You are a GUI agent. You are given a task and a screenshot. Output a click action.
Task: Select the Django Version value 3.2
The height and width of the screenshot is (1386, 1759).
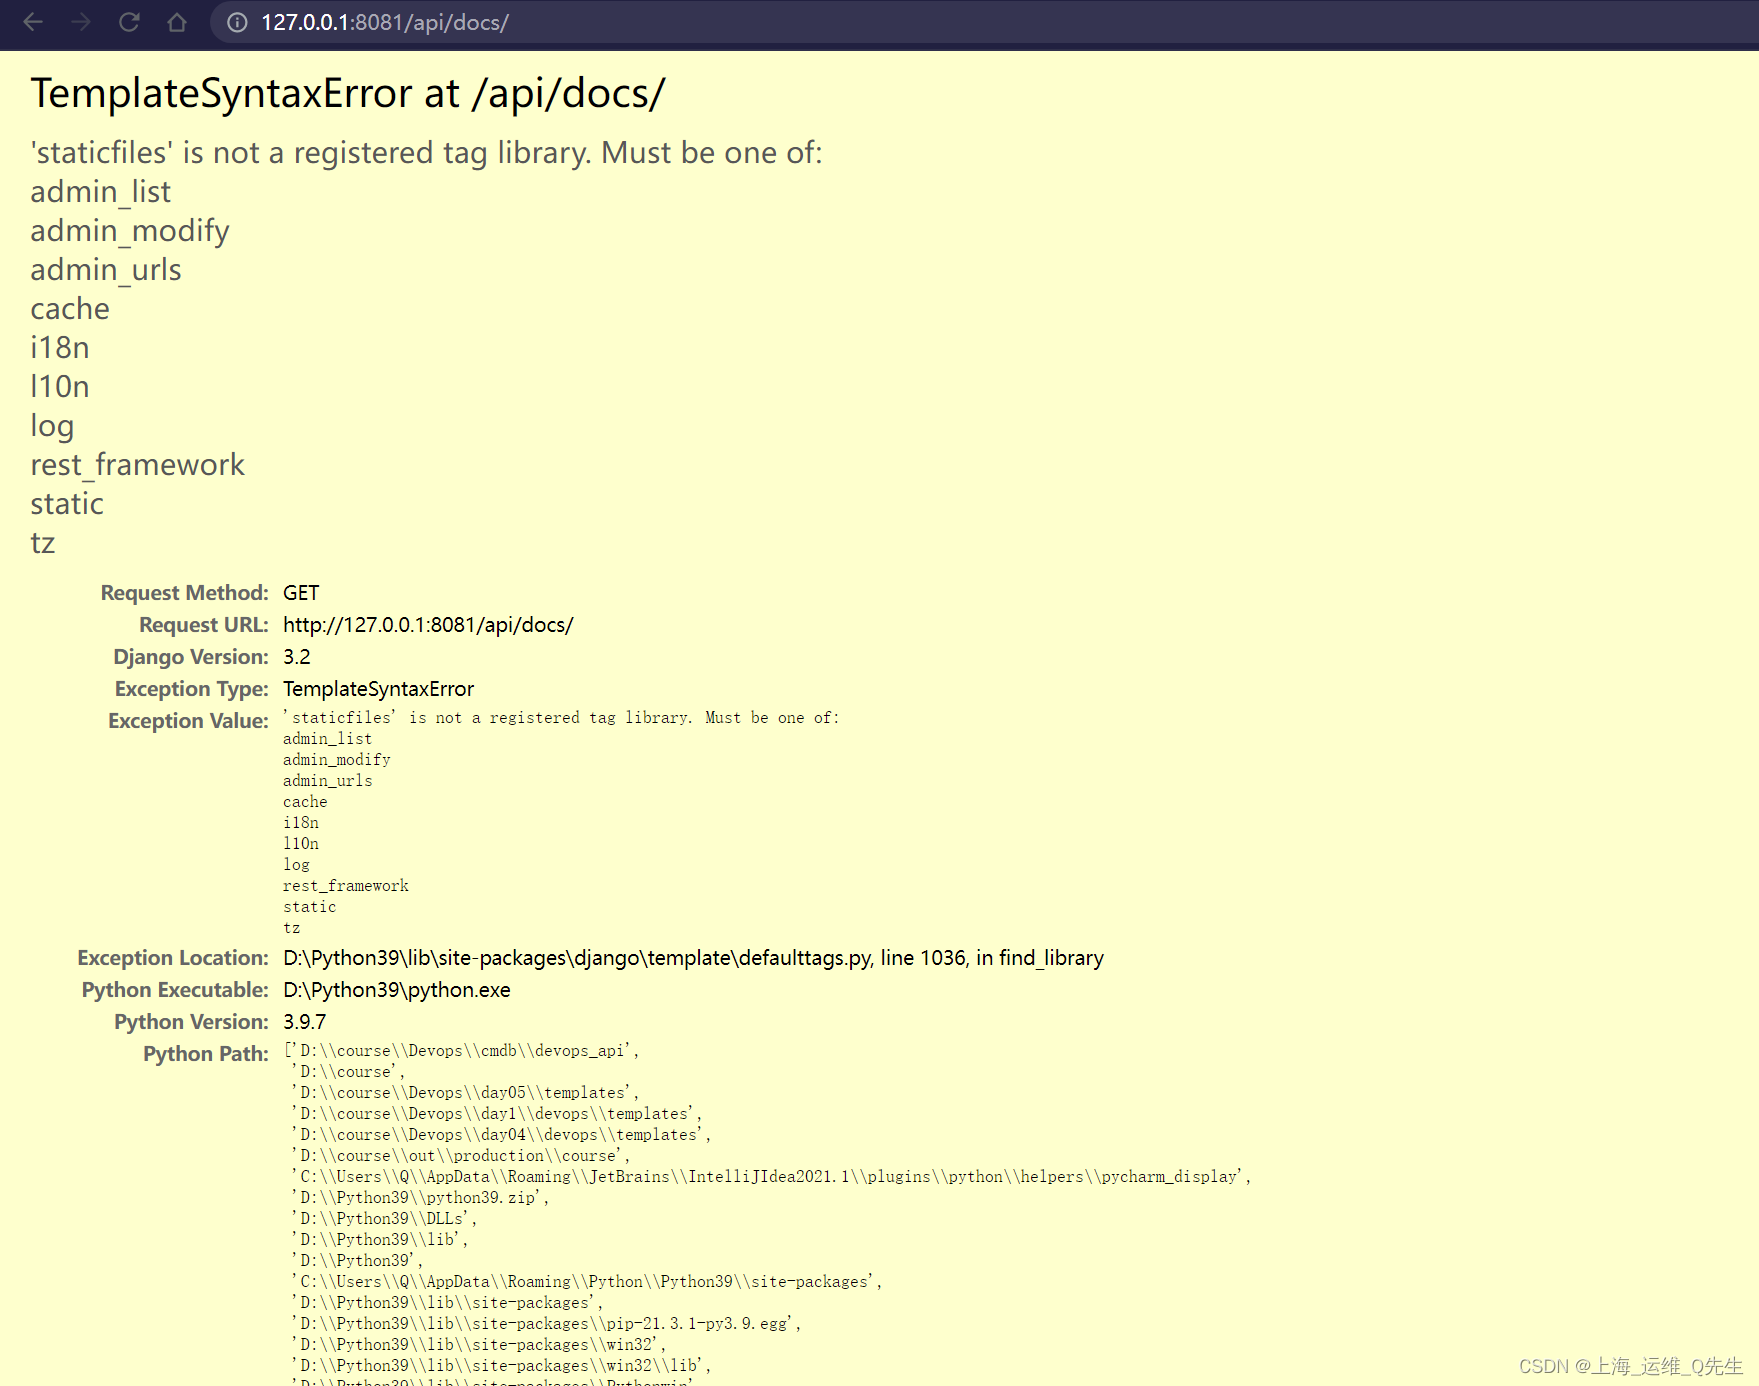[297, 656]
